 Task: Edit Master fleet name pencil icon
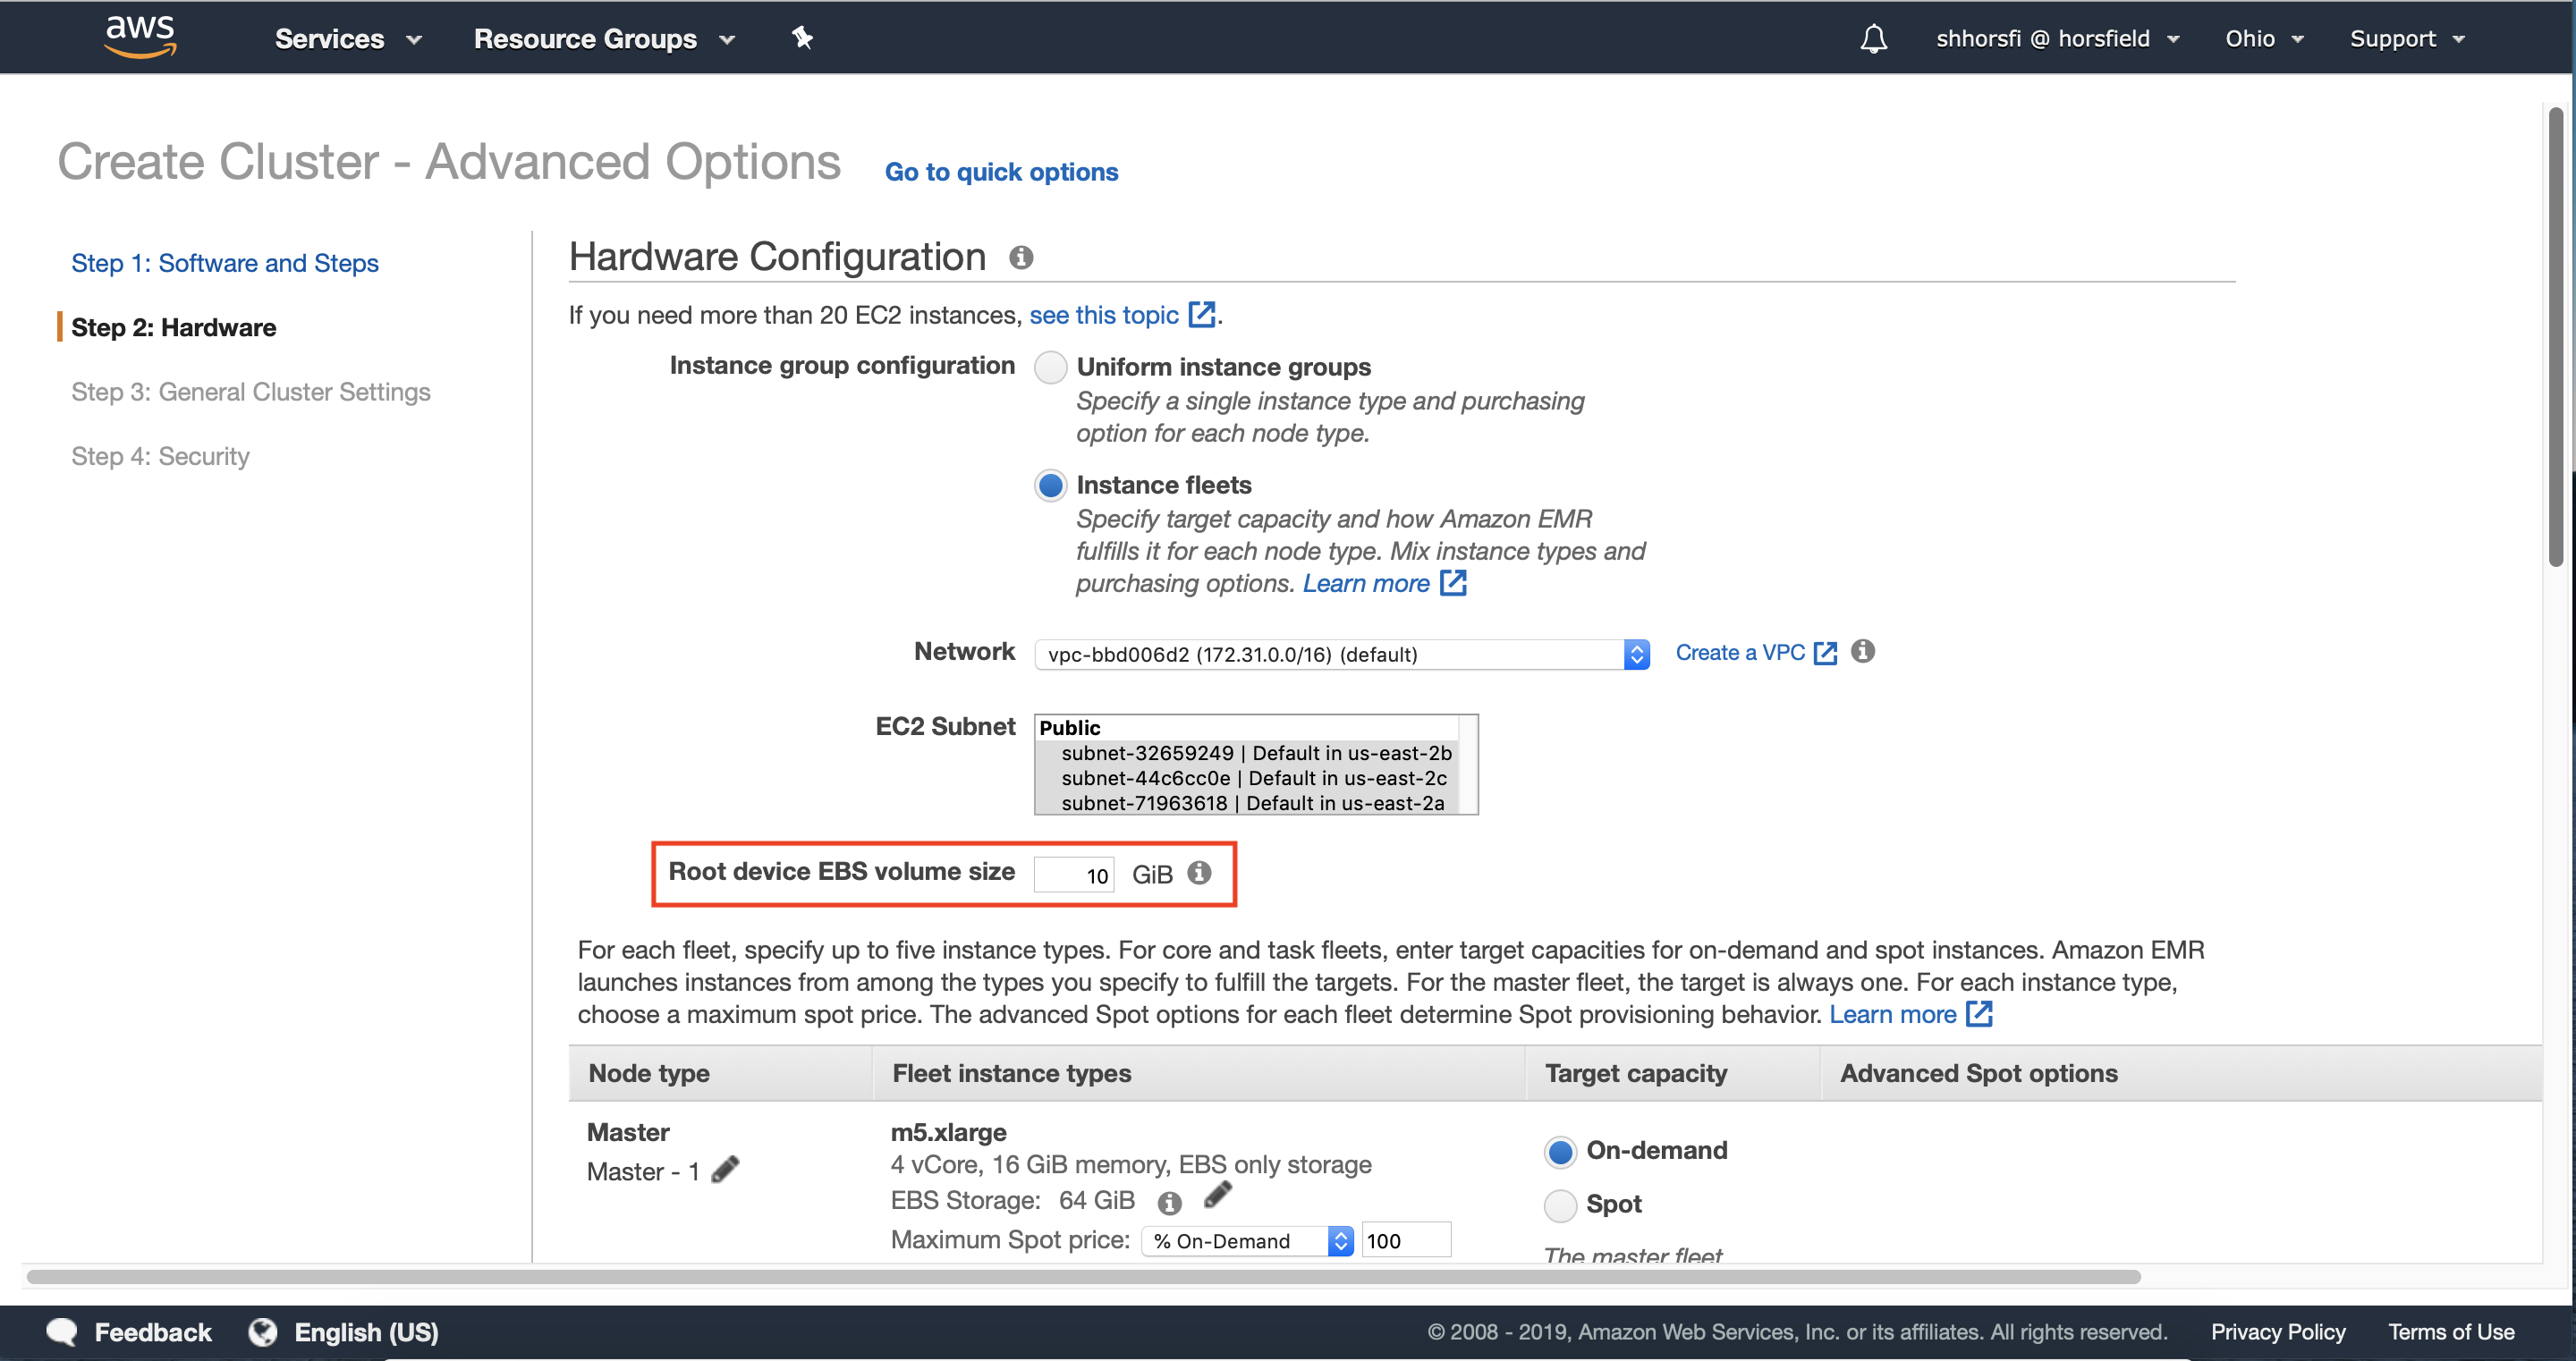[725, 1169]
